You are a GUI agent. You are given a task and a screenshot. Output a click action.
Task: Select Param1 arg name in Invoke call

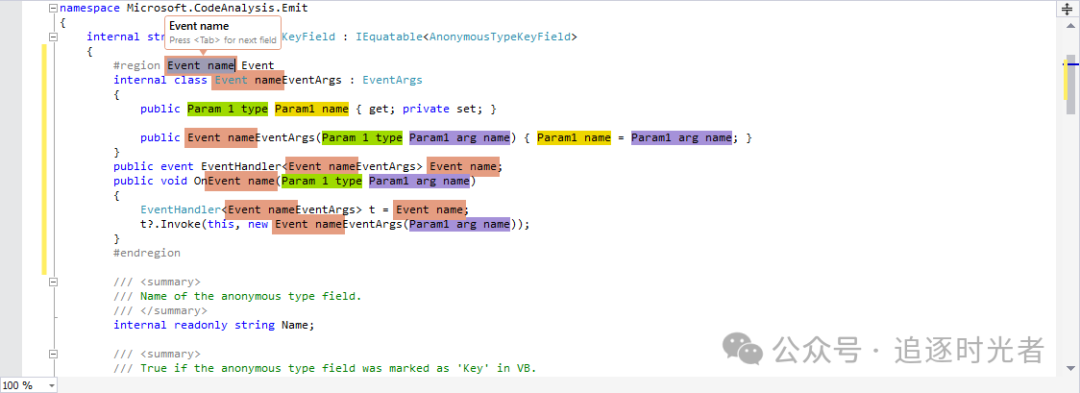coord(459,224)
